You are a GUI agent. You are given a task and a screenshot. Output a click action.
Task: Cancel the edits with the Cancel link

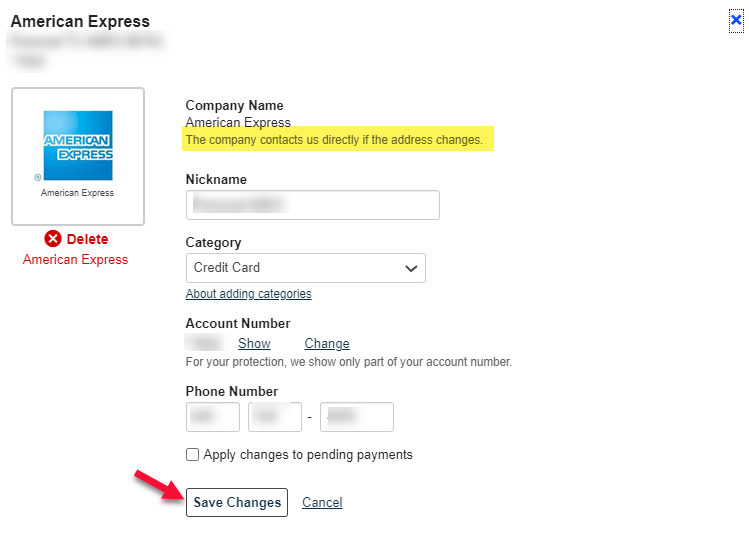322,503
